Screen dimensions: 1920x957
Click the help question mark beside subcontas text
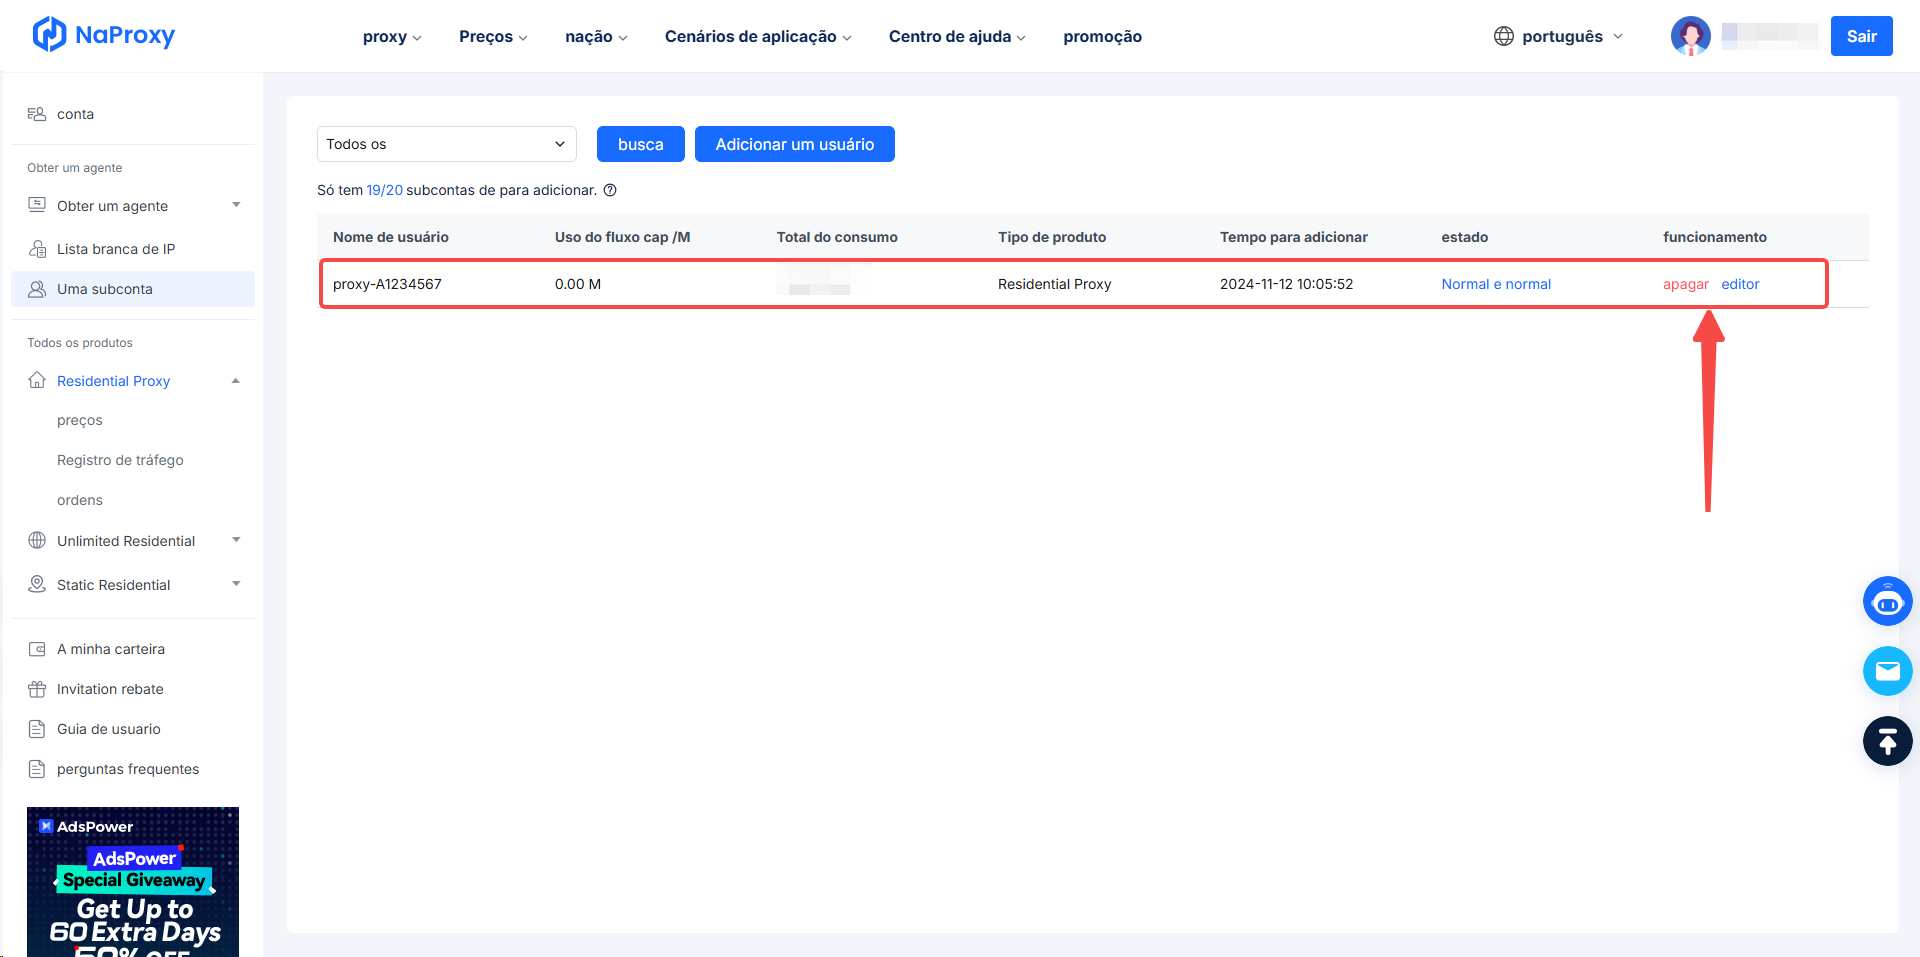(x=610, y=190)
